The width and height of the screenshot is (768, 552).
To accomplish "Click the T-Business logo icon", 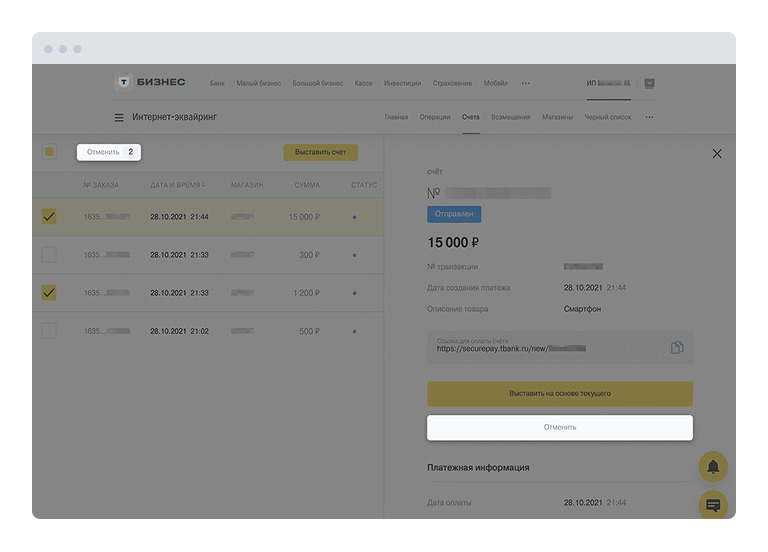I will coord(123,82).
